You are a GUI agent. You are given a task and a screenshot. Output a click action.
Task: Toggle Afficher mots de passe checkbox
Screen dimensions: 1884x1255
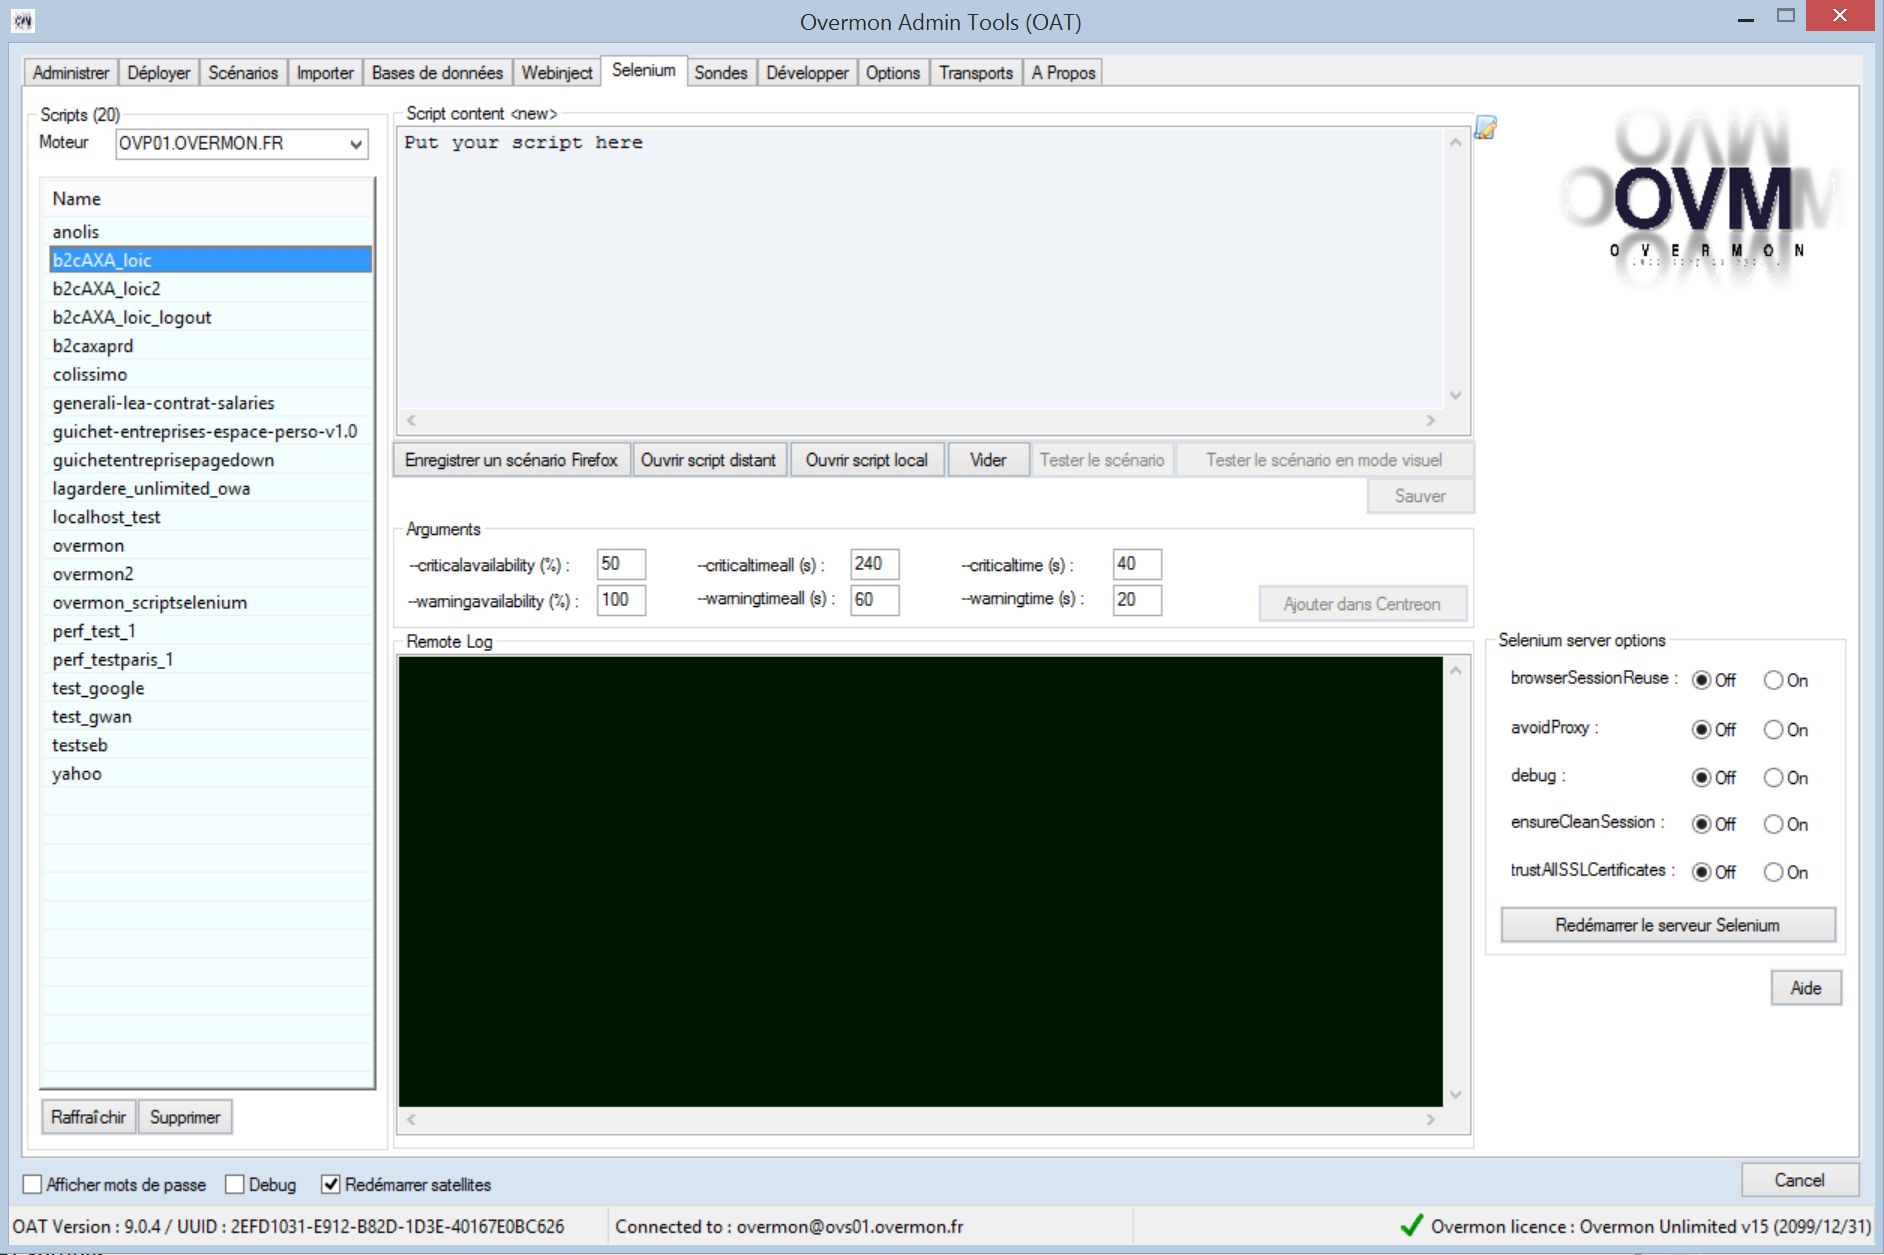pyautogui.click(x=33, y=1184)
